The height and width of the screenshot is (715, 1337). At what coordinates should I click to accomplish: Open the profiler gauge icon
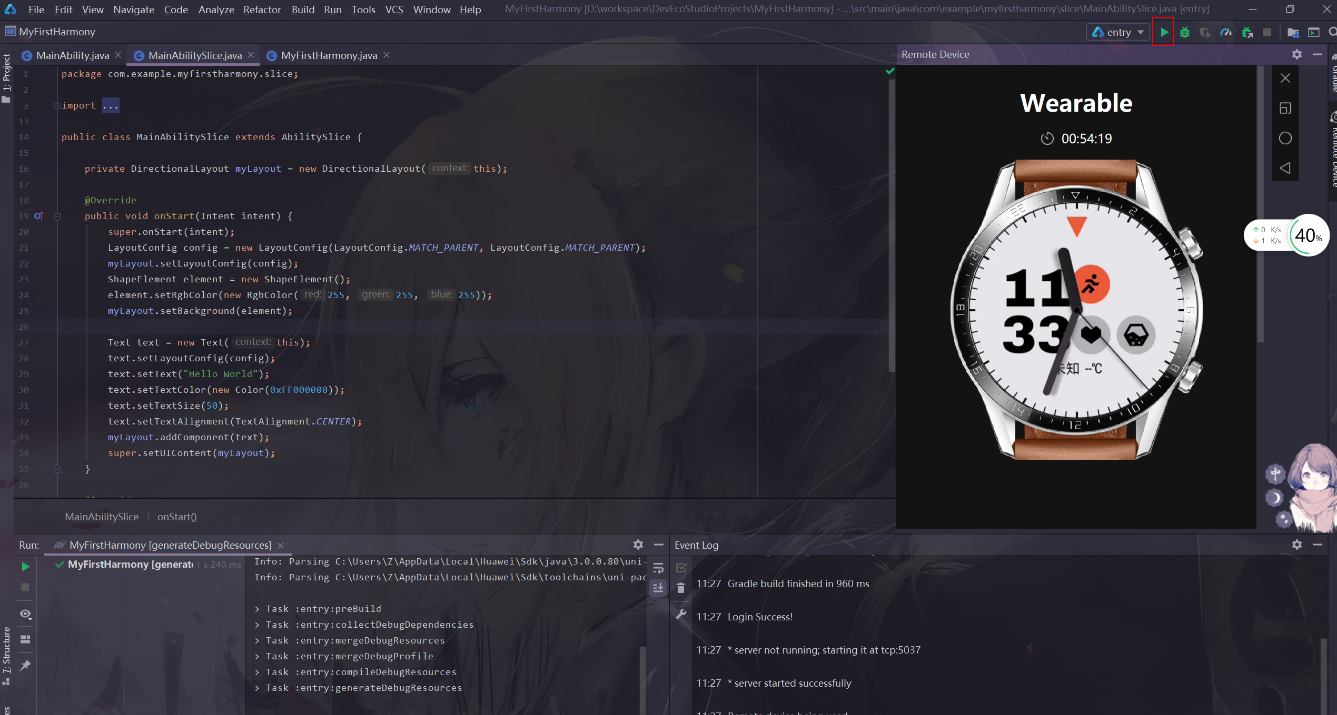coord(1226,32)
